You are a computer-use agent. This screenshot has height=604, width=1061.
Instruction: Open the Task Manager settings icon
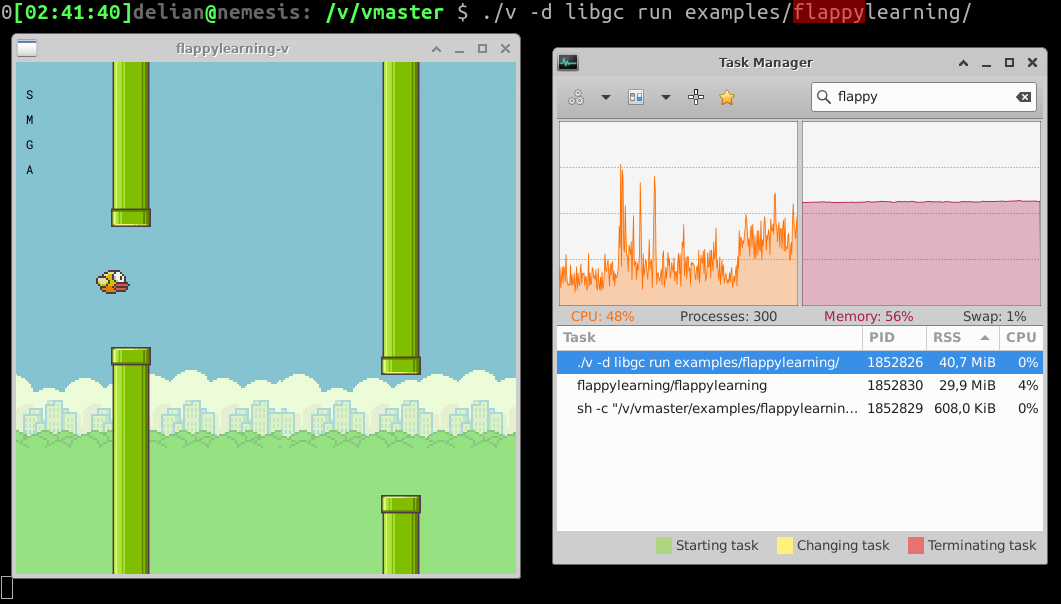pyautogui.click(x=576, y=97)
